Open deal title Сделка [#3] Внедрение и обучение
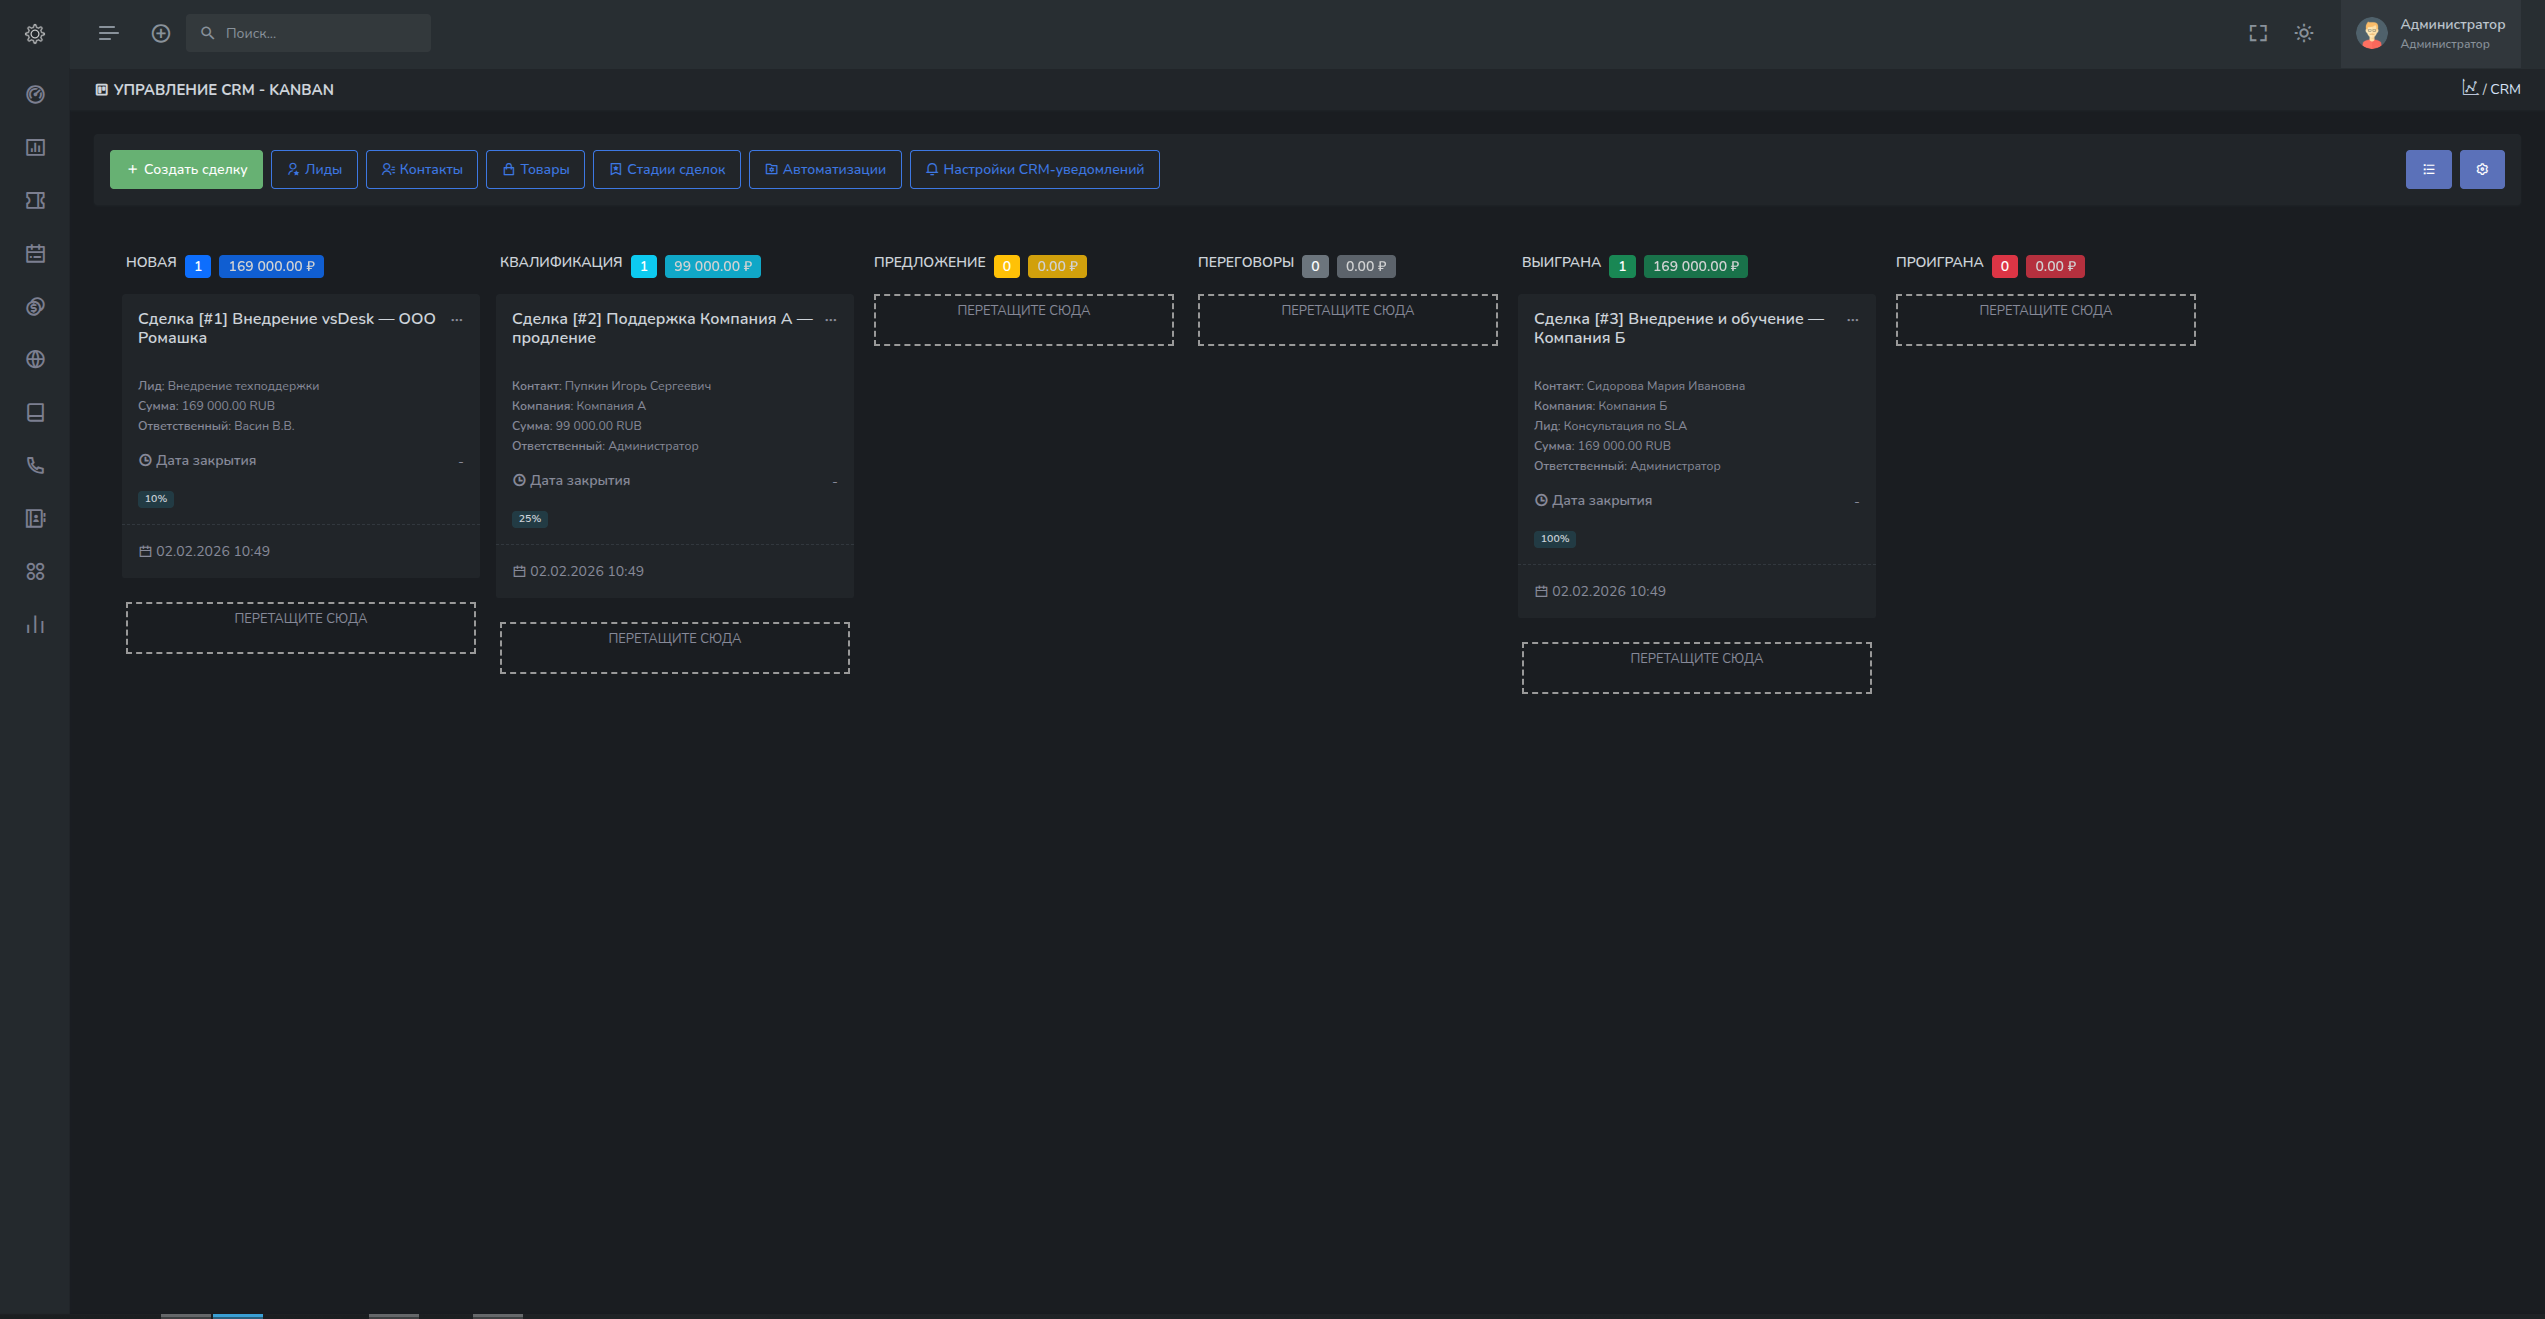This screenshot has width=2545, height=1319. click(1679, 328)
